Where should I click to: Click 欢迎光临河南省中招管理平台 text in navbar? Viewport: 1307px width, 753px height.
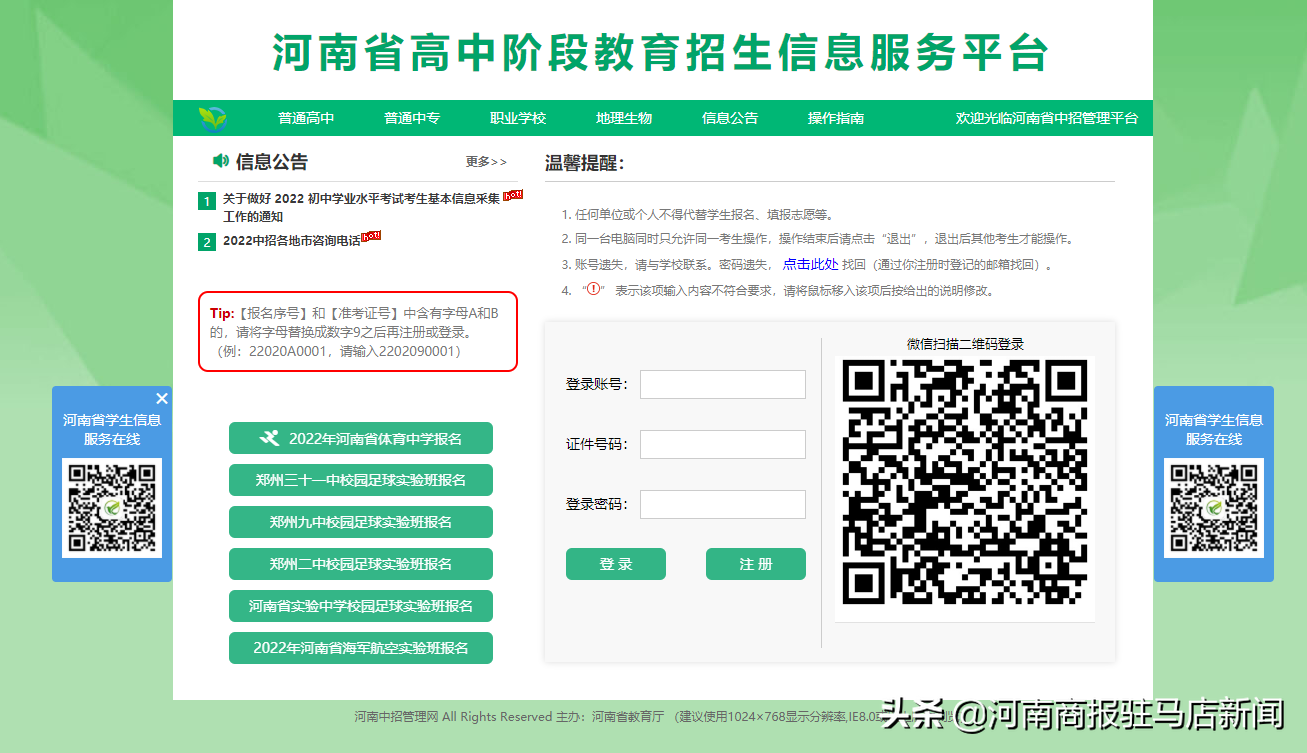tap(1047, 118)
